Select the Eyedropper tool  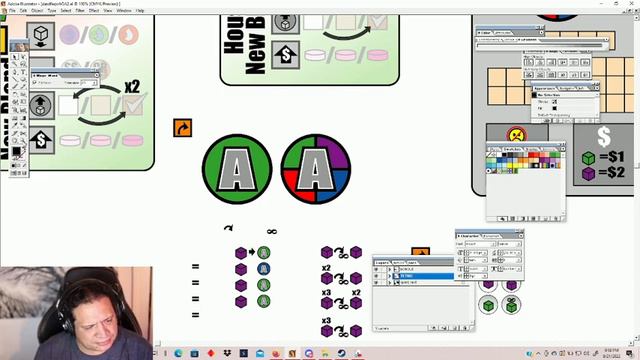pyautogui.click(x=15, y=125)
